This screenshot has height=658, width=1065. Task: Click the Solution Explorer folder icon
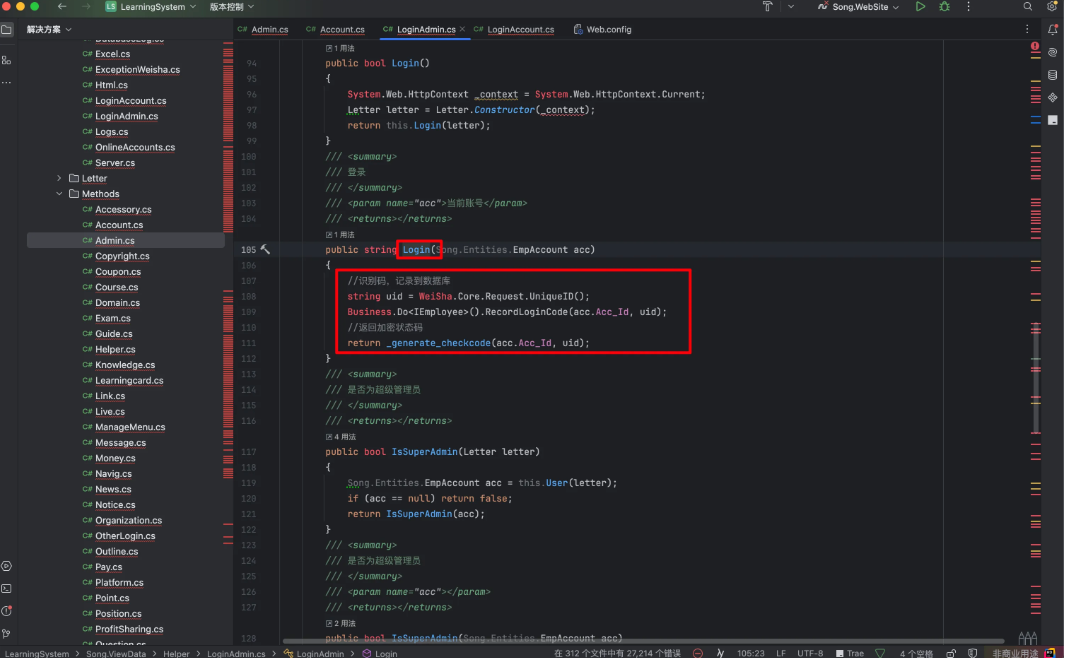(x=7, y=30)
